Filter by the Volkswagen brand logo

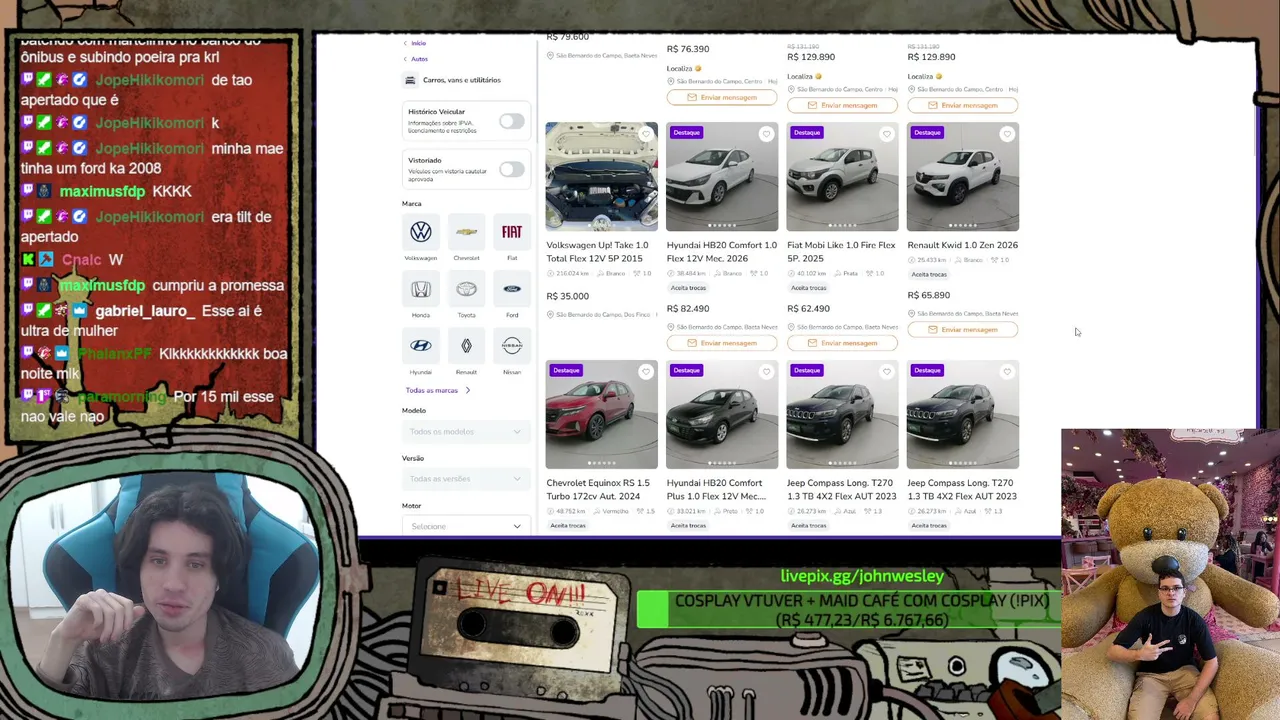coord(421,232)
